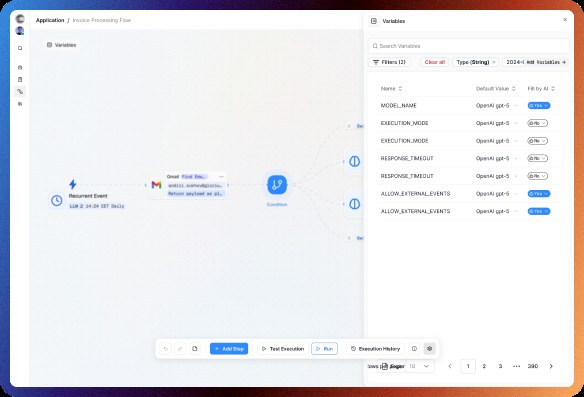
Task: Go to the Application breadcrumb
Action: pos(50,20)
